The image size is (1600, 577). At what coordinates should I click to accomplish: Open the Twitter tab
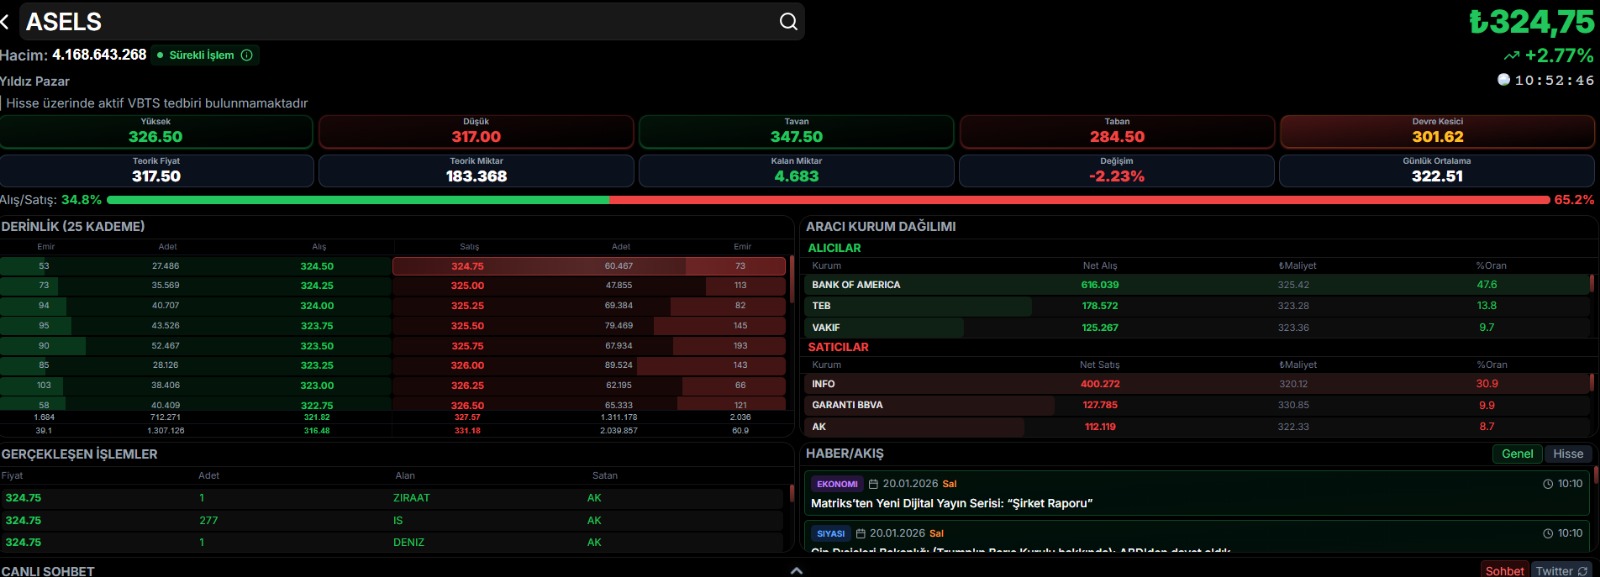(x=1561, y=571)
